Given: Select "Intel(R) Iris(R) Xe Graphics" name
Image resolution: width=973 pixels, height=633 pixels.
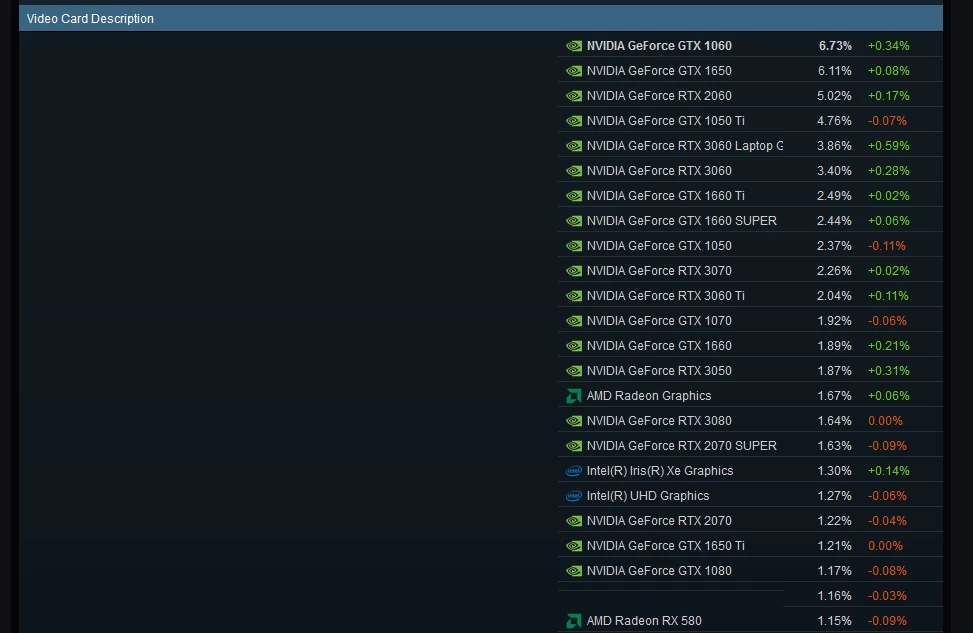Looking at the screenshot, I should coord(660,471).
